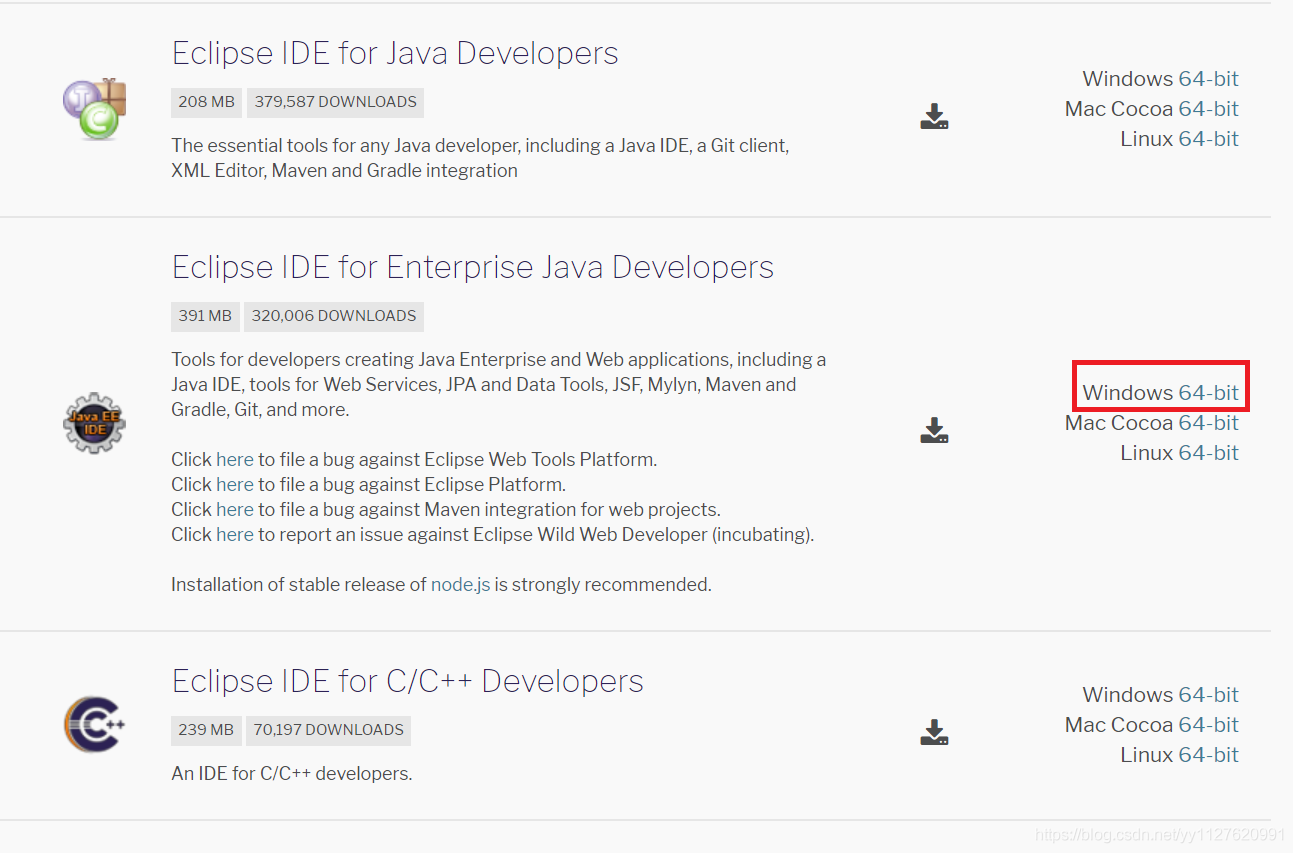Click the download icon for Enterprise Java Developers

click(934, 430)
